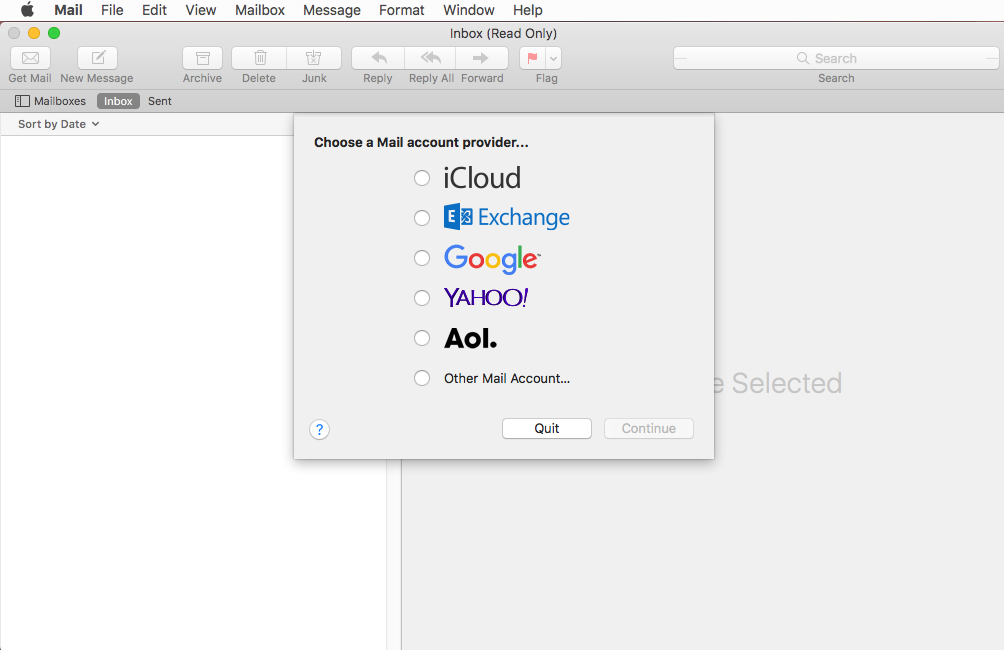
Task: Switch to the Inbox favorites tab
Action: pyautogui.click(x=118, y=101)
